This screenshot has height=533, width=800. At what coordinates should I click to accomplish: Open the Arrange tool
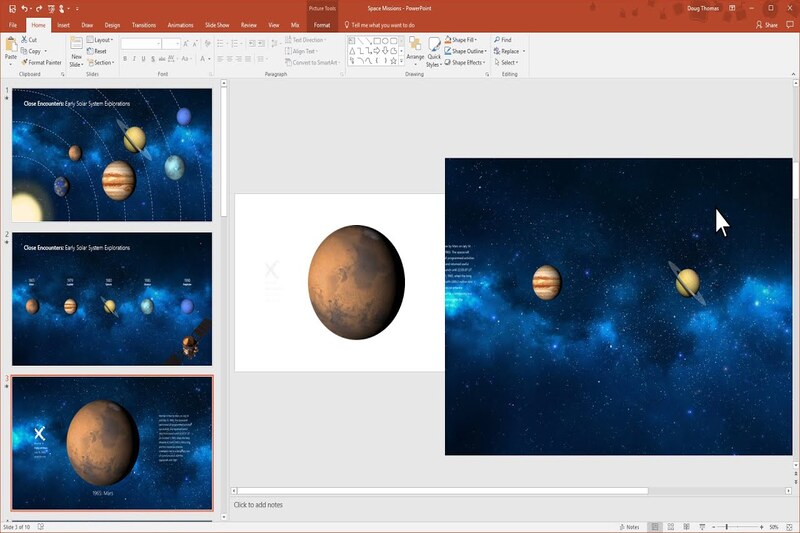point(415,50)
